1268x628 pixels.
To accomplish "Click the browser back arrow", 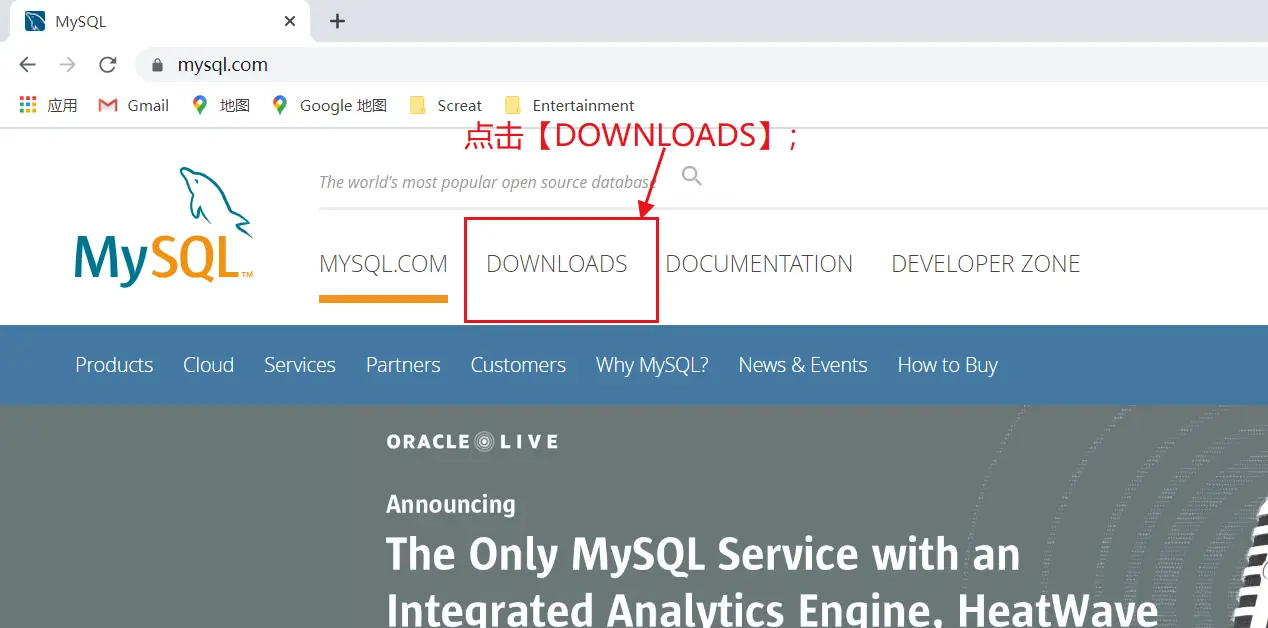I will tap(28, 65).
